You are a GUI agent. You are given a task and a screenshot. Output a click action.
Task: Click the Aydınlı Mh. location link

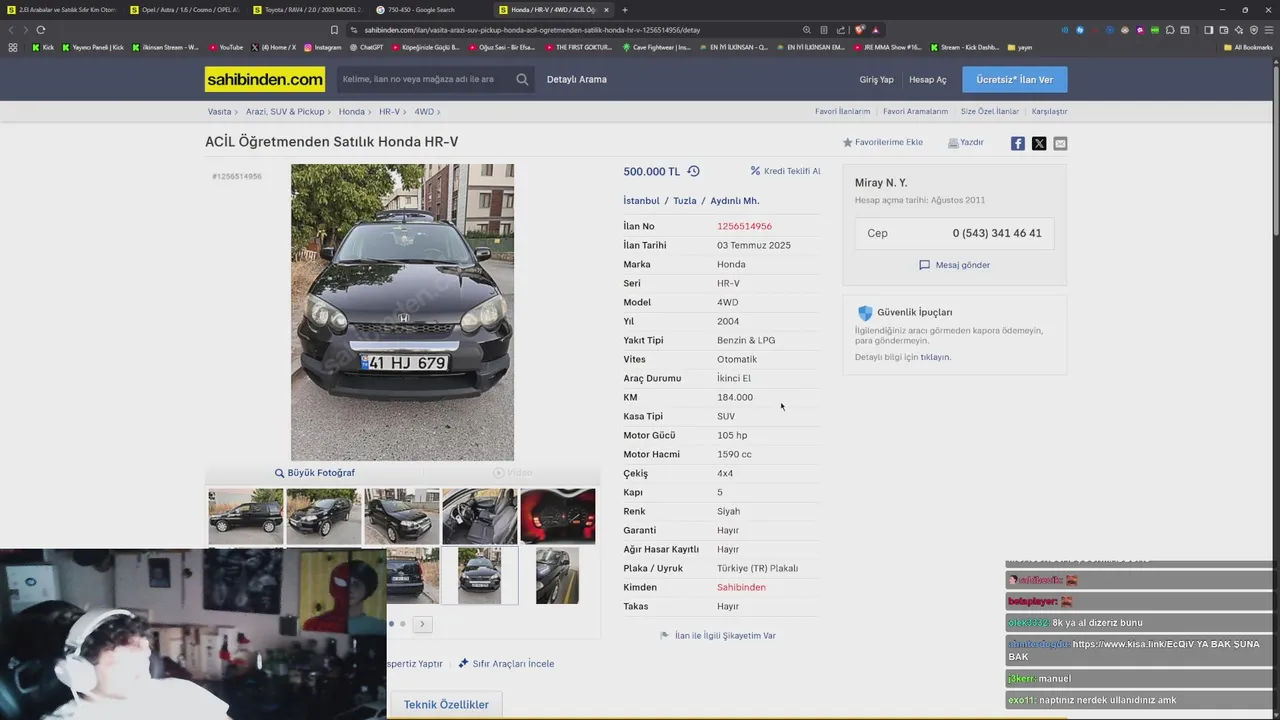(735, 201)
